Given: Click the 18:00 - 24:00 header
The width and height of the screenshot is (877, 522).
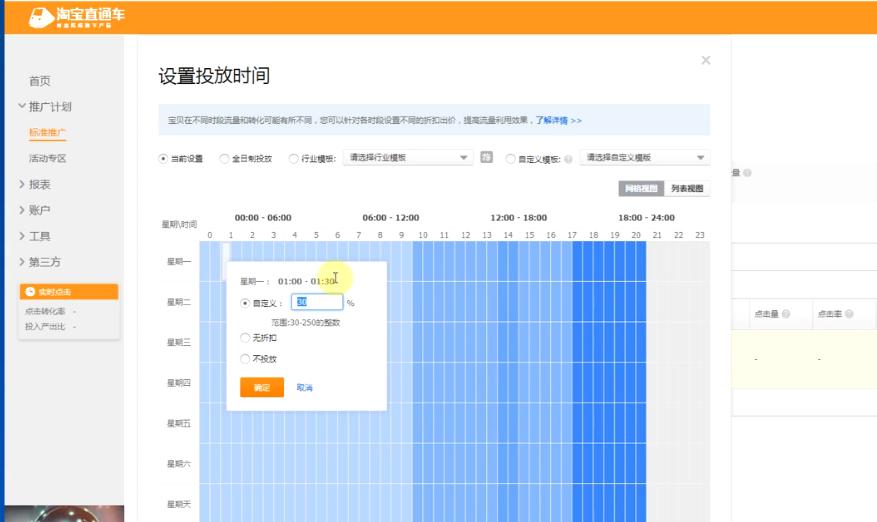Looking at the screenshot, I should click(647, 218).
